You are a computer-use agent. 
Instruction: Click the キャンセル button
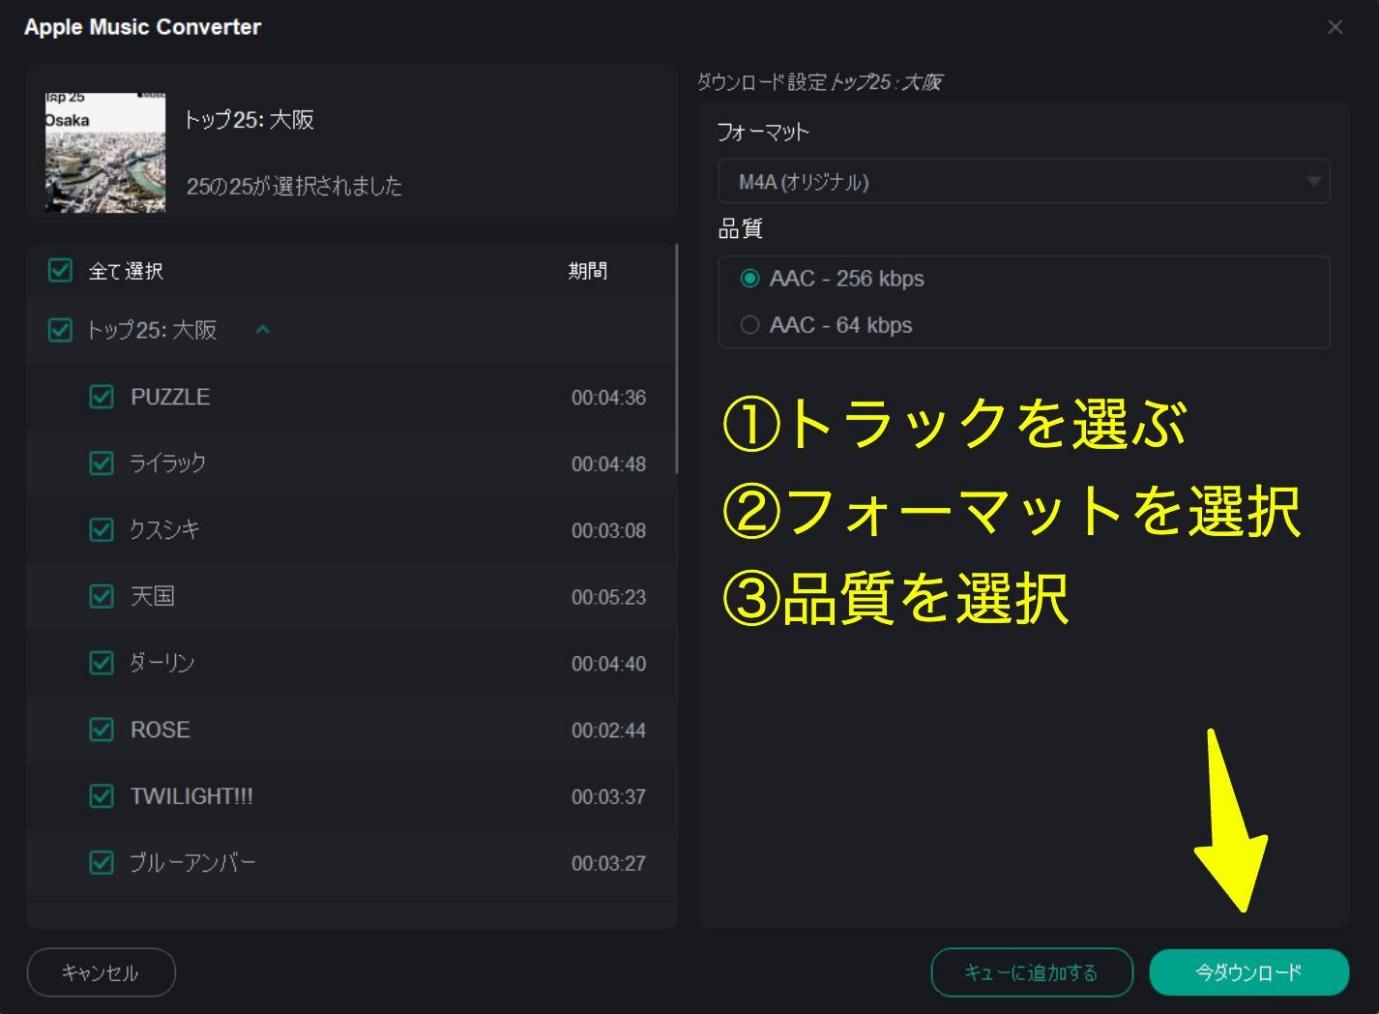click(x=101, y=972)
